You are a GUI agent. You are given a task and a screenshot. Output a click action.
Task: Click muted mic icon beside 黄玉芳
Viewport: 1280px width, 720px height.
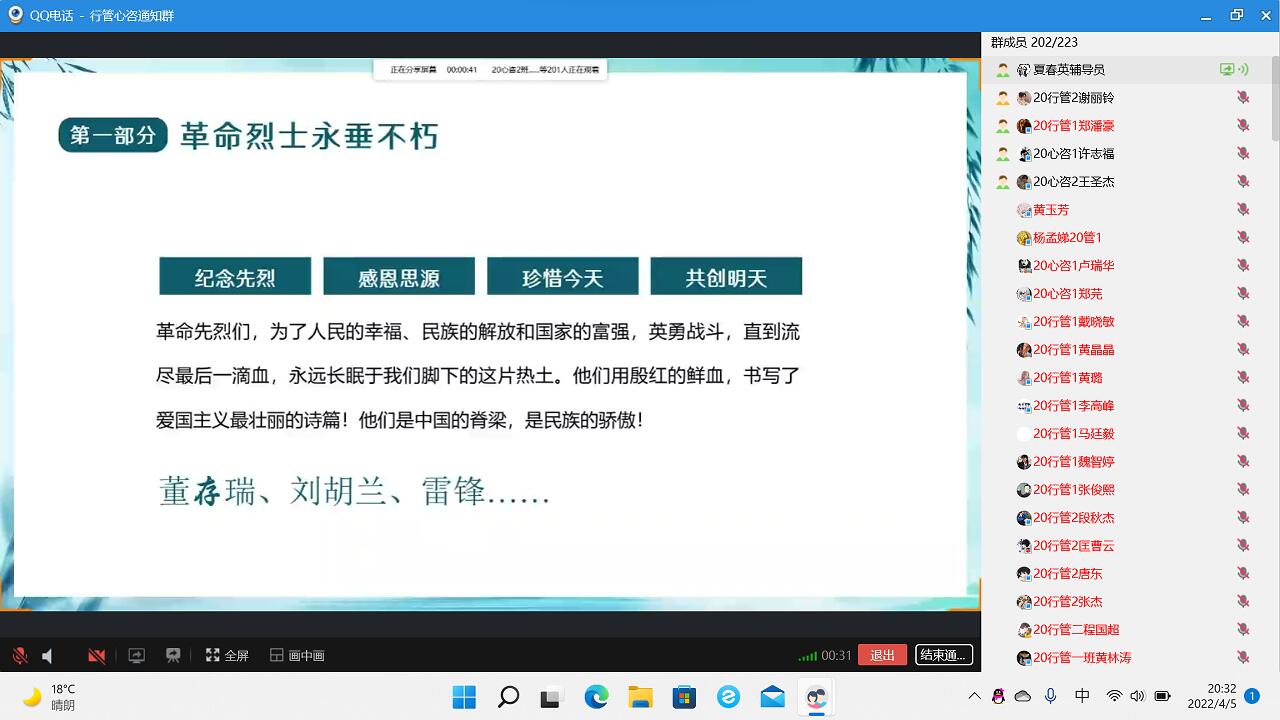[1243, 210]
